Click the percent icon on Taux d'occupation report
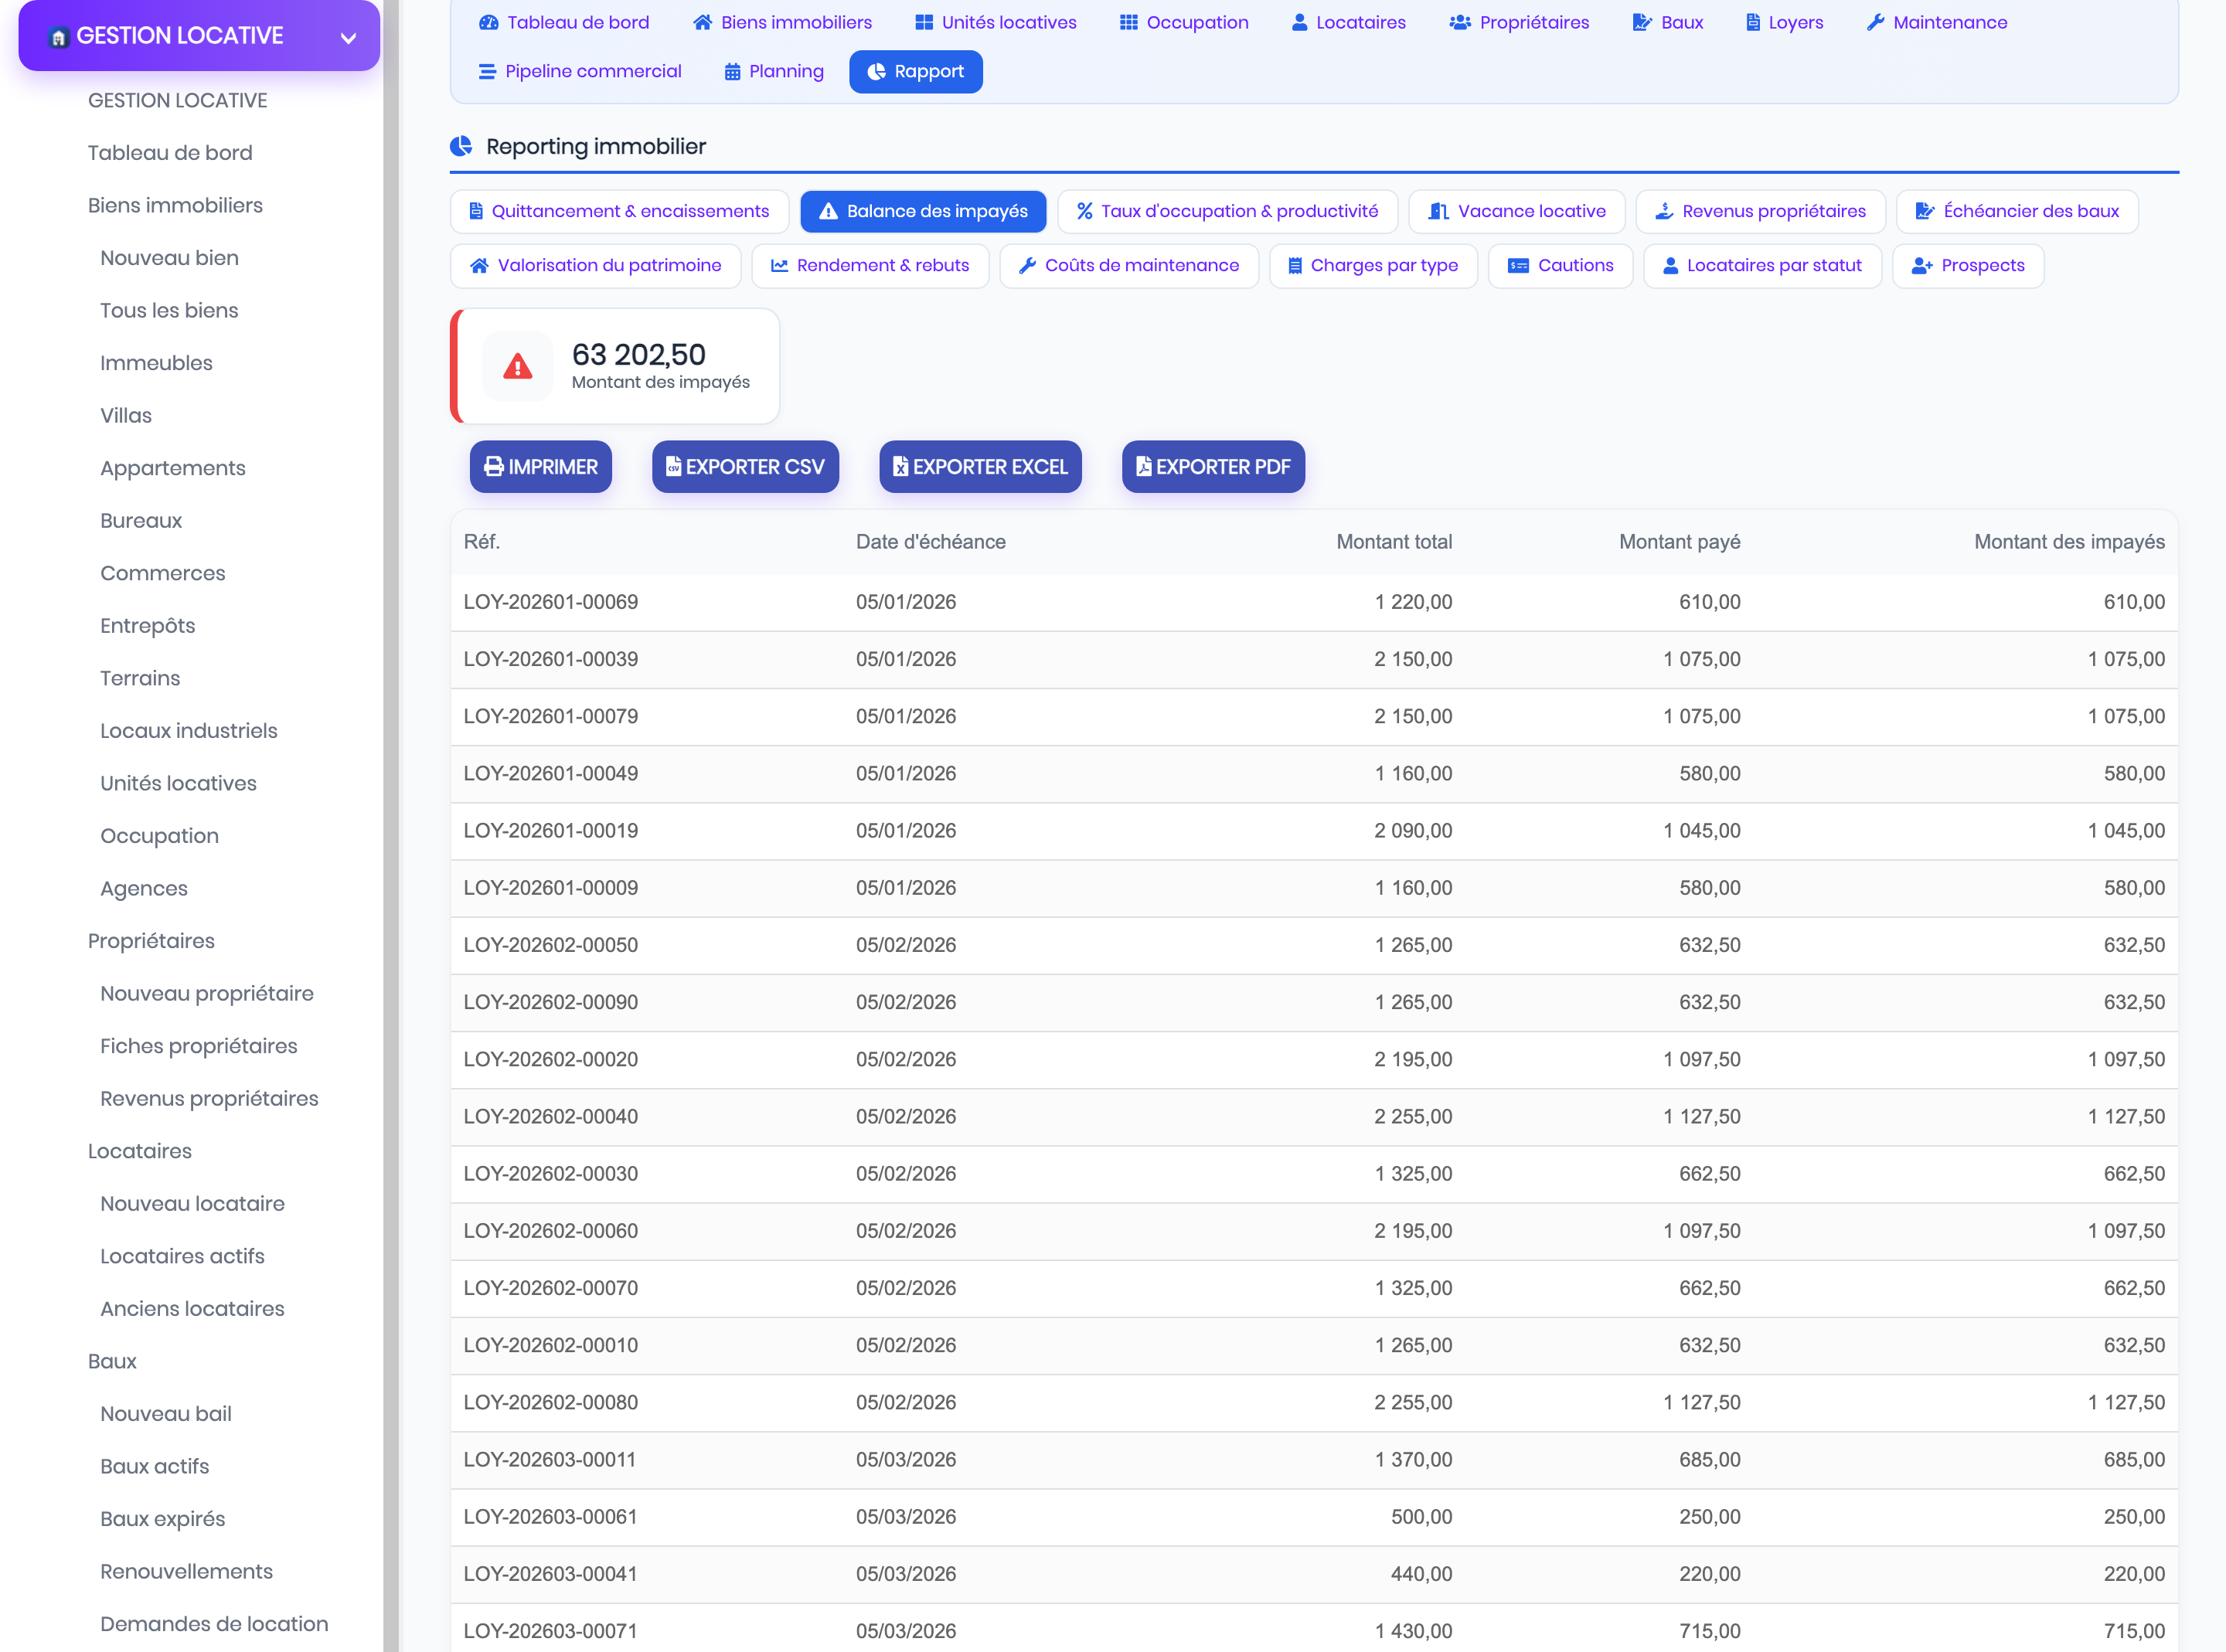 click(x=1084, y=211)
